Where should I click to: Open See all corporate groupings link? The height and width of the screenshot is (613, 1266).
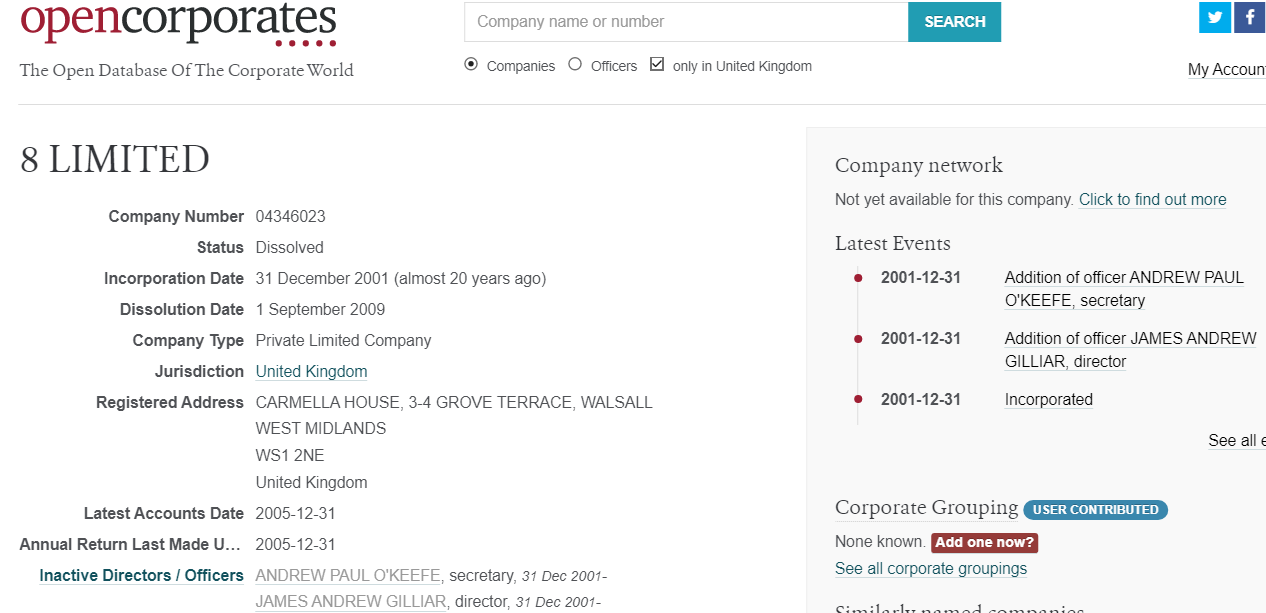[x=931, y=569]
